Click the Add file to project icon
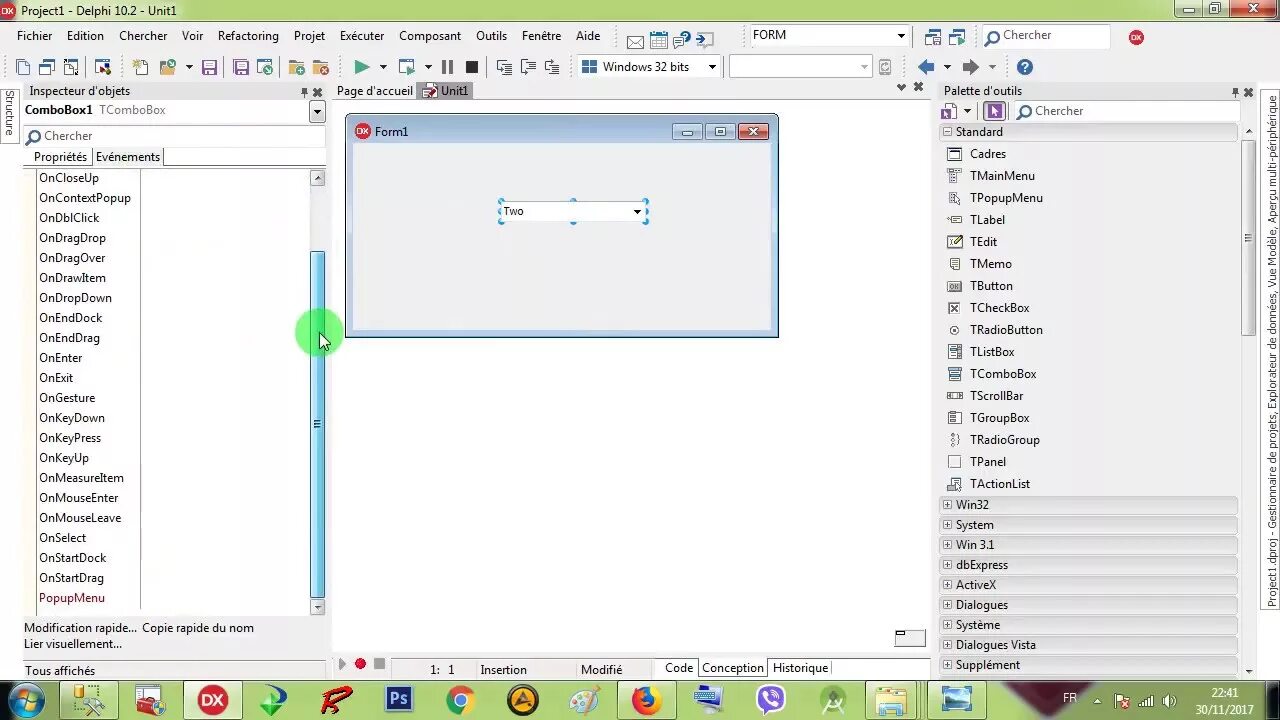The height and width of the screenshot is (720, 1280). [x=297, y=67]
